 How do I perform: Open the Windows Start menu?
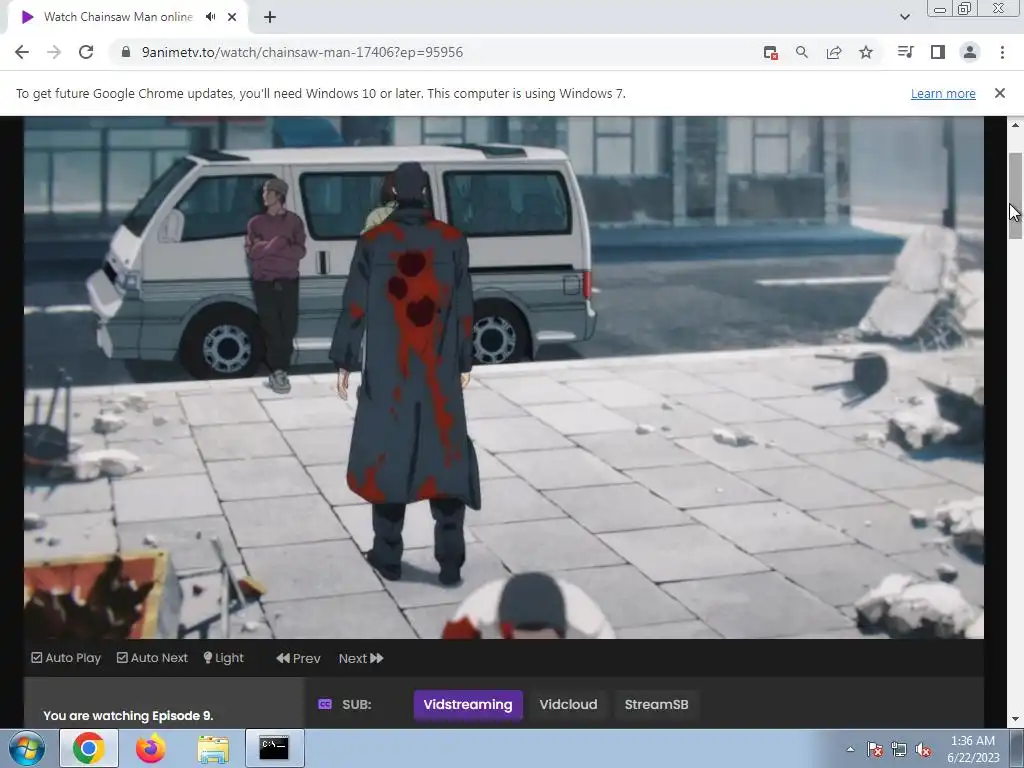tap(27, 748)
